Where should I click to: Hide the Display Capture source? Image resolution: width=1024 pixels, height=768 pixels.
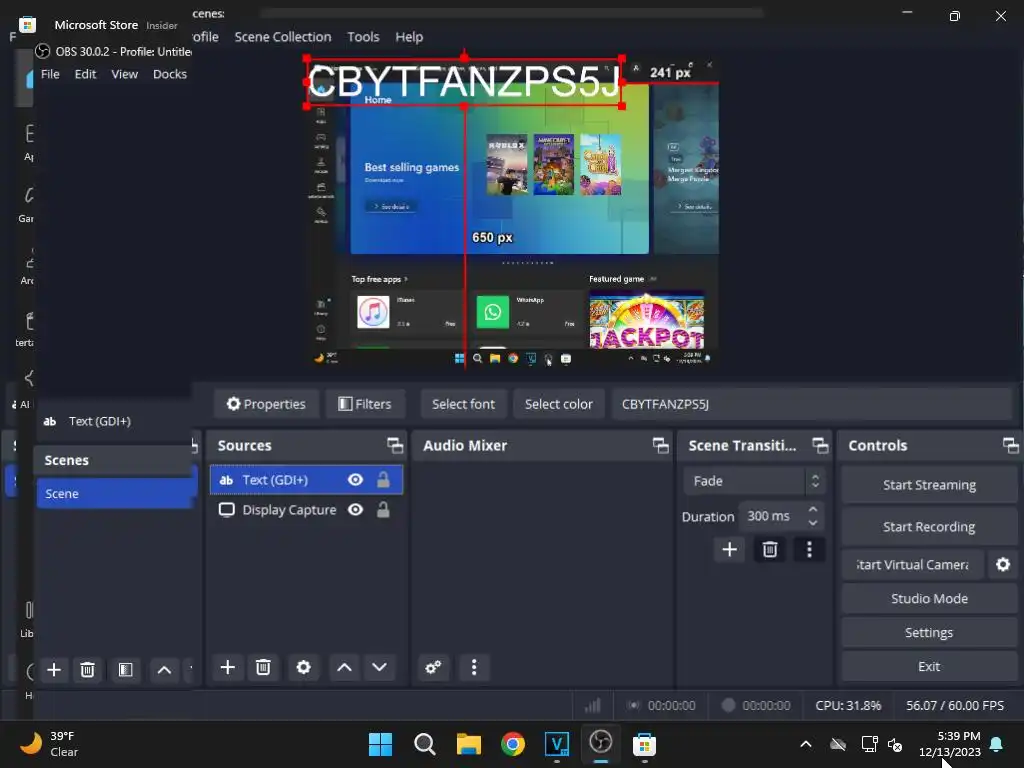[355, 509]
